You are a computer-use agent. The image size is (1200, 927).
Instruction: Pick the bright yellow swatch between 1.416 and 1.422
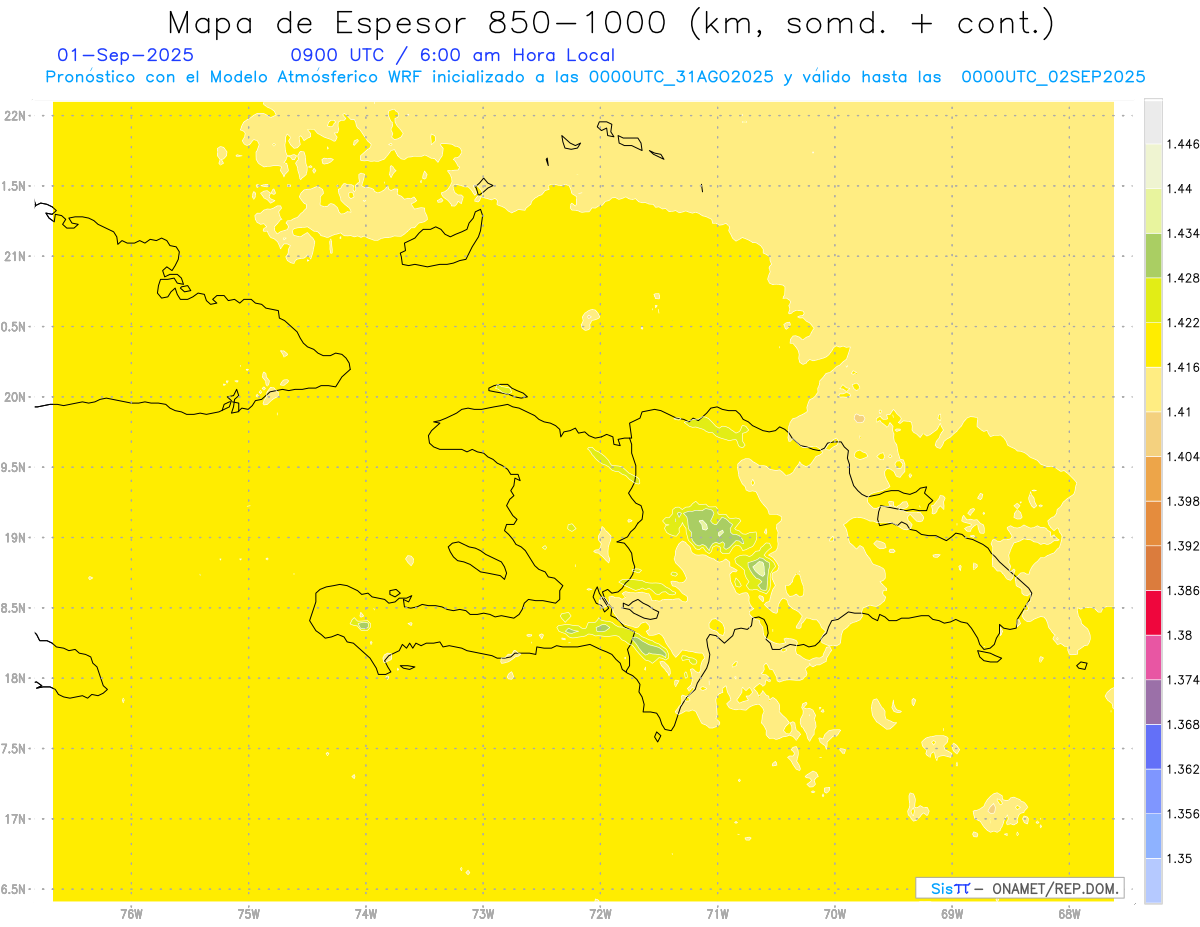(x=1153, y=344)
